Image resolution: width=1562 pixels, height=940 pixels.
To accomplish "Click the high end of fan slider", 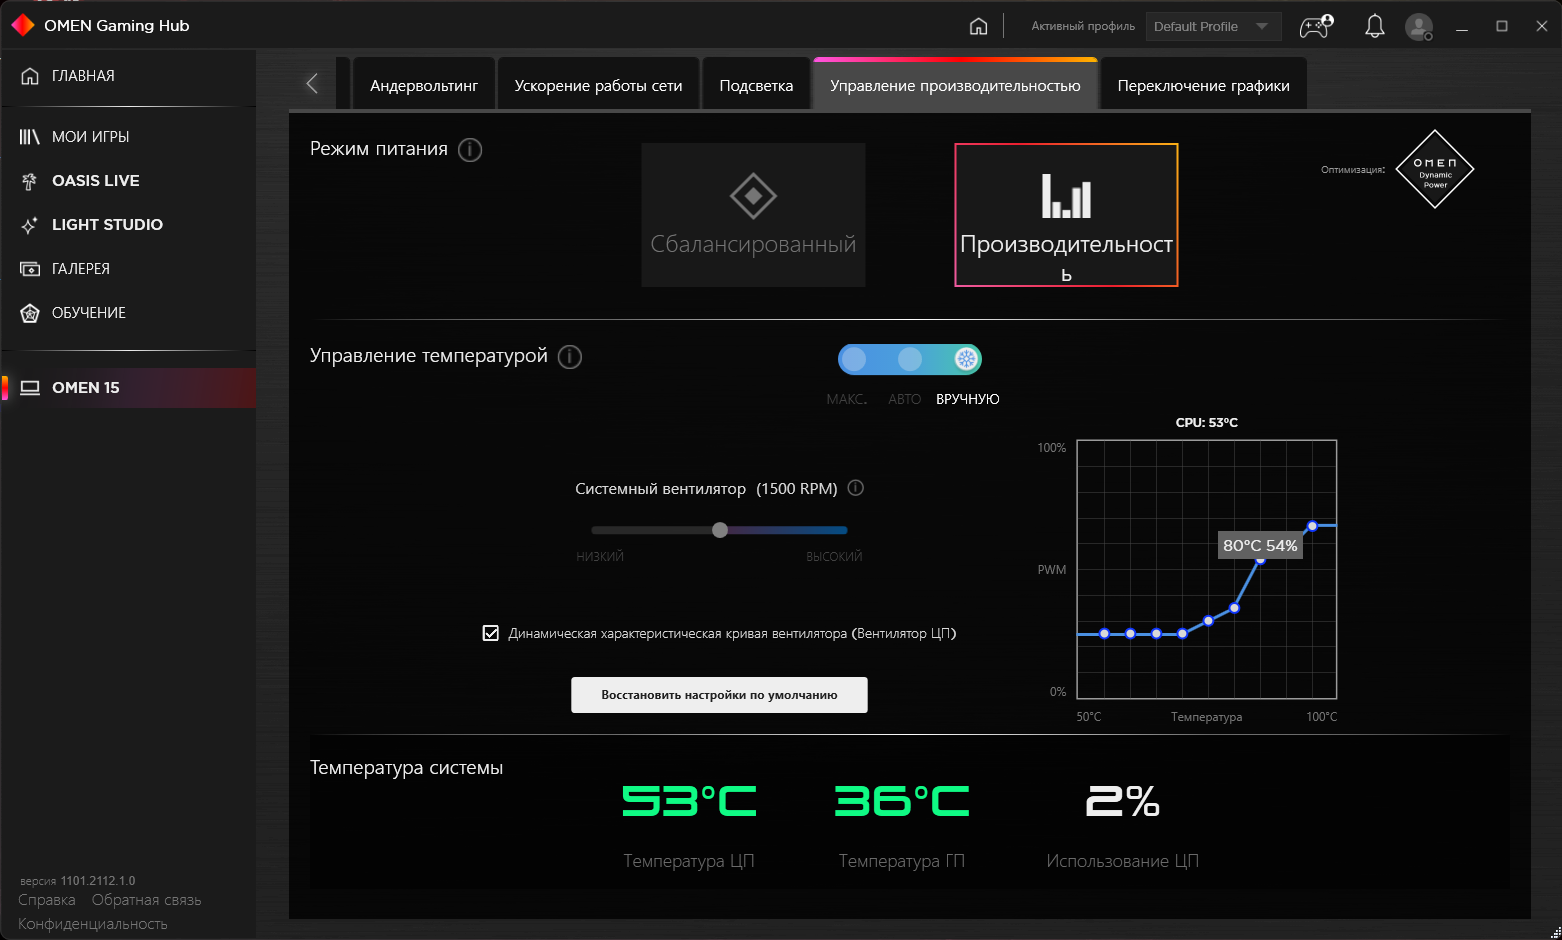I will point(845,530).
